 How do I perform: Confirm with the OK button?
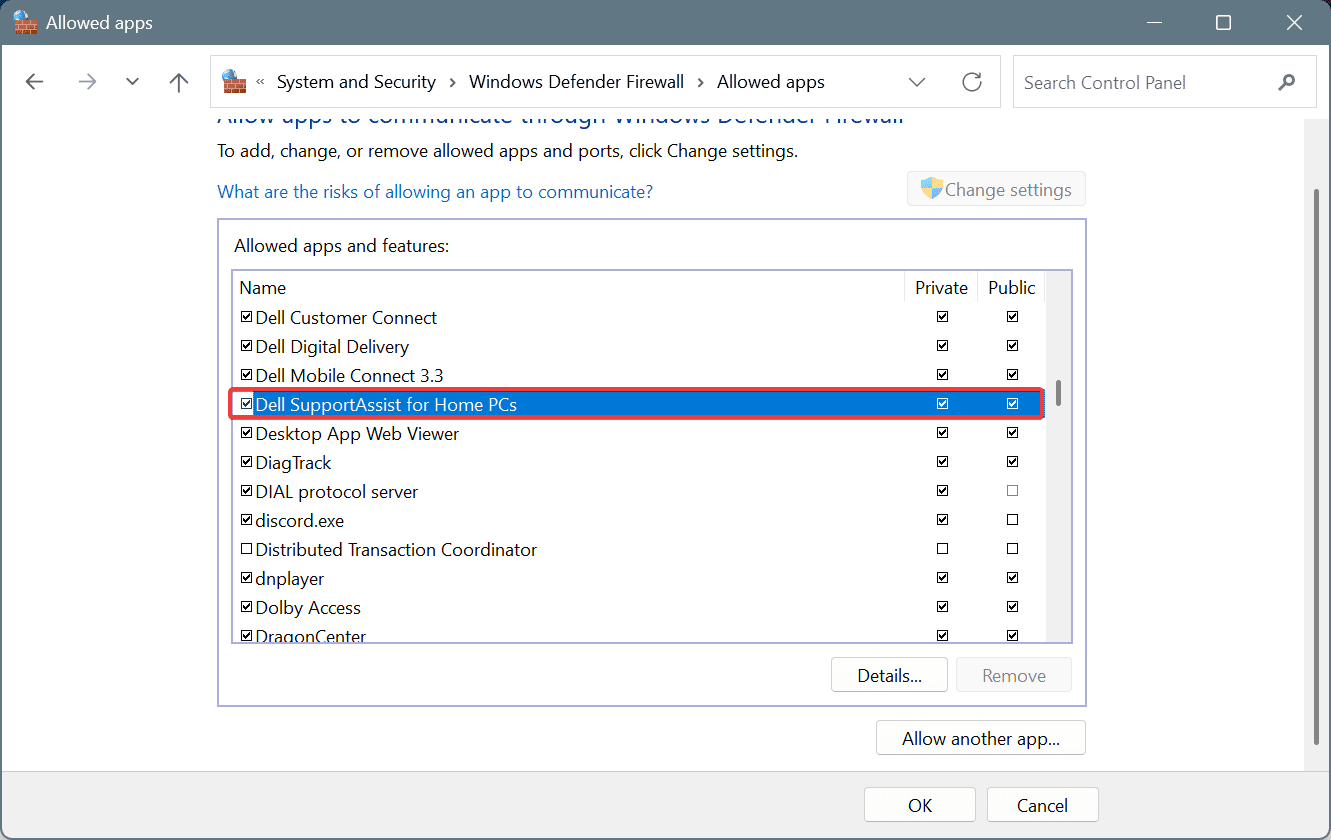920,805
